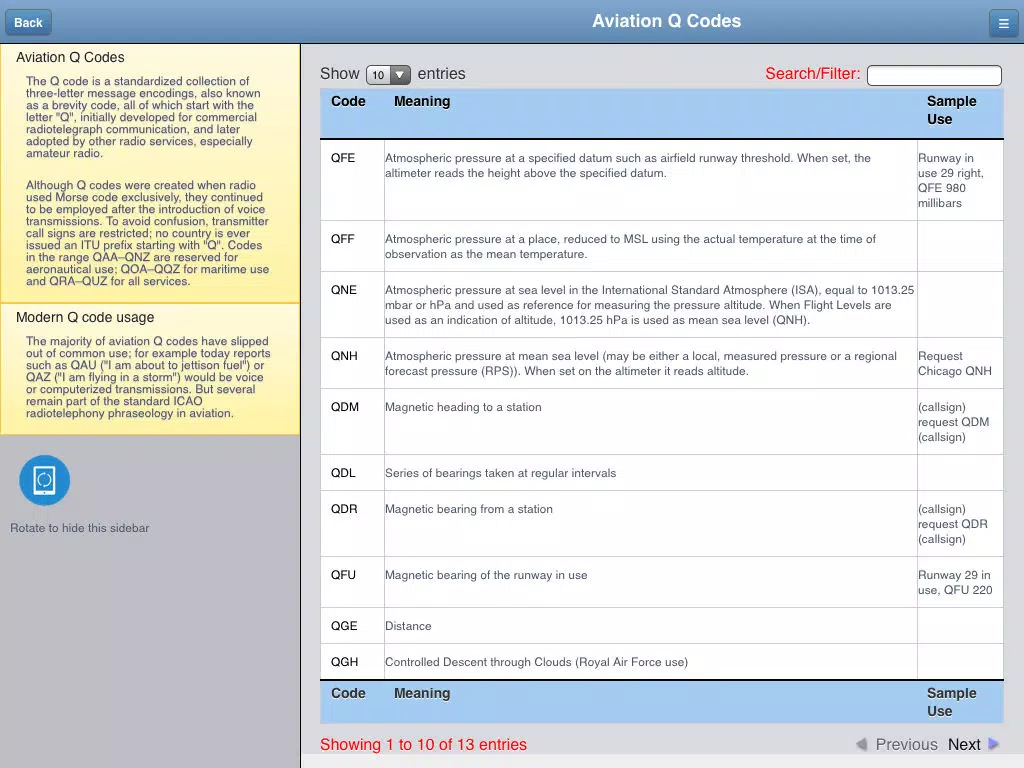Click sidebar paragraph starting 'The Q code is'
1024x768 pixels.
[x=143, y=117]
